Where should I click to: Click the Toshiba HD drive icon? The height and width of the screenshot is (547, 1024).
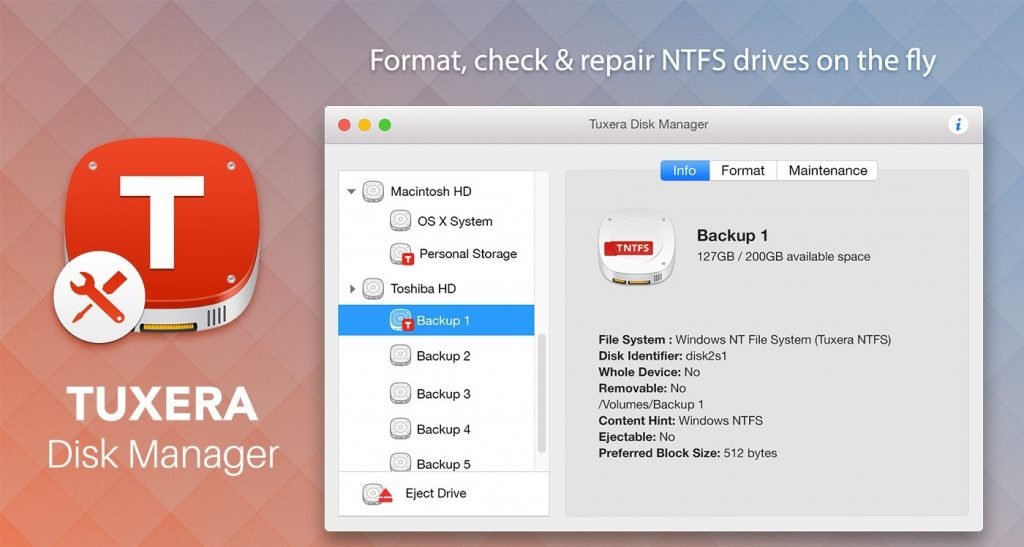[x=373, y=289]
